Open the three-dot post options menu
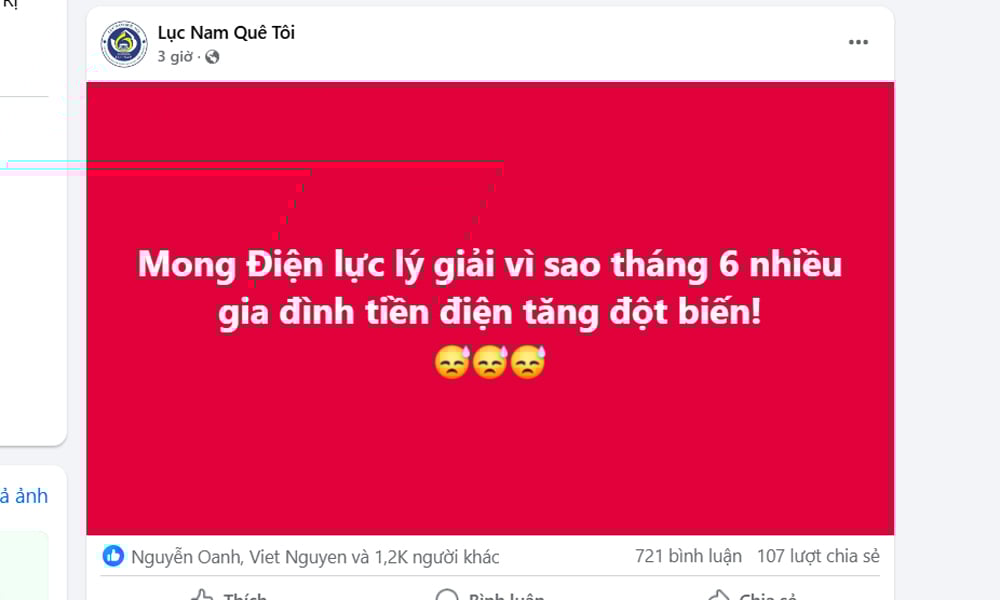 click(858, 42)
